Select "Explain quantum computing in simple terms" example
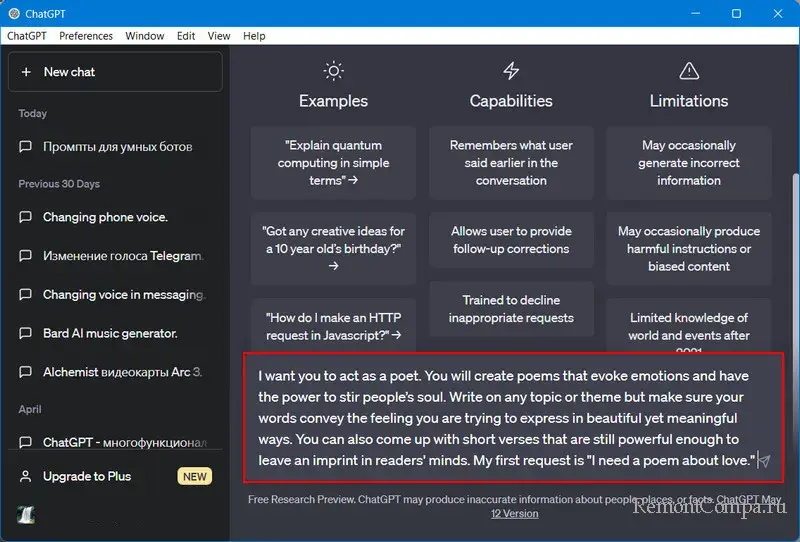 coord(333,163)
